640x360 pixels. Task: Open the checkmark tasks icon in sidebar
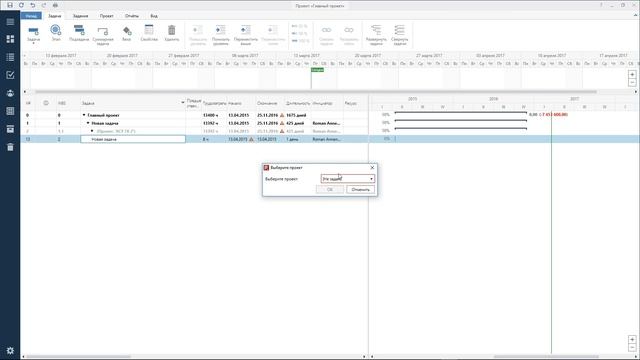click(10, 75)
